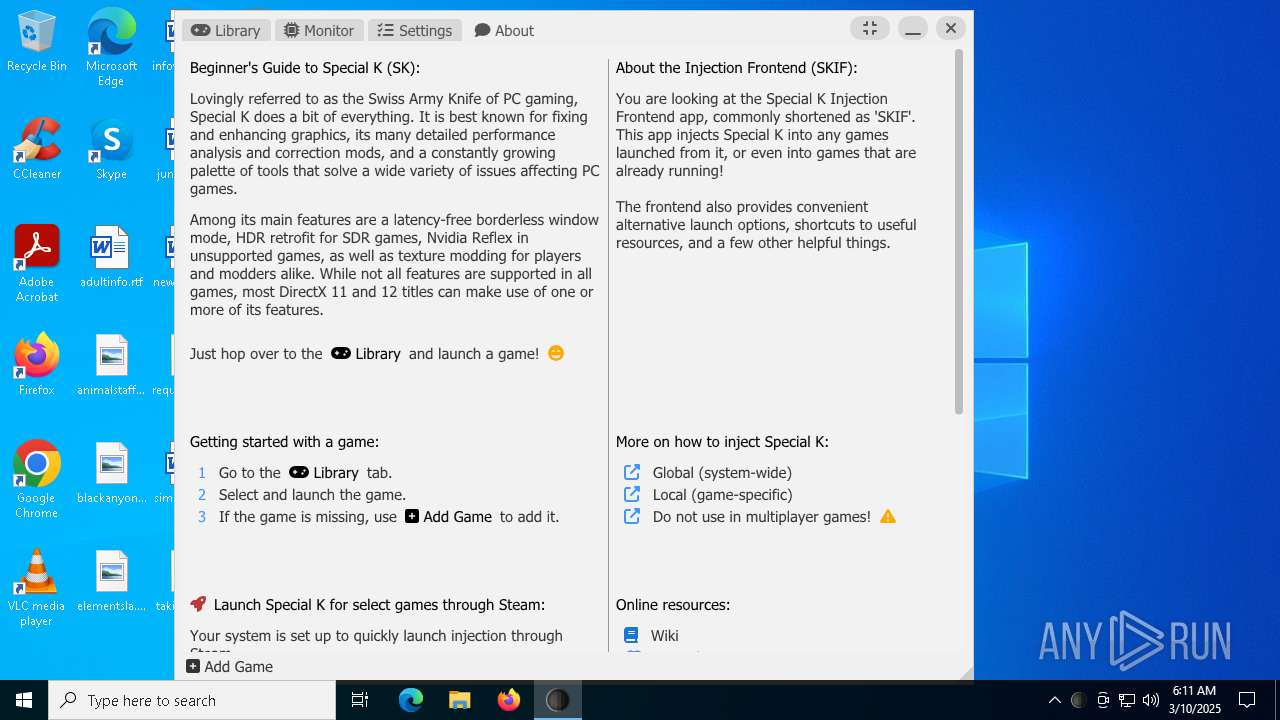
Task: Click the window resize grip corner
Action: coord(965,673)
